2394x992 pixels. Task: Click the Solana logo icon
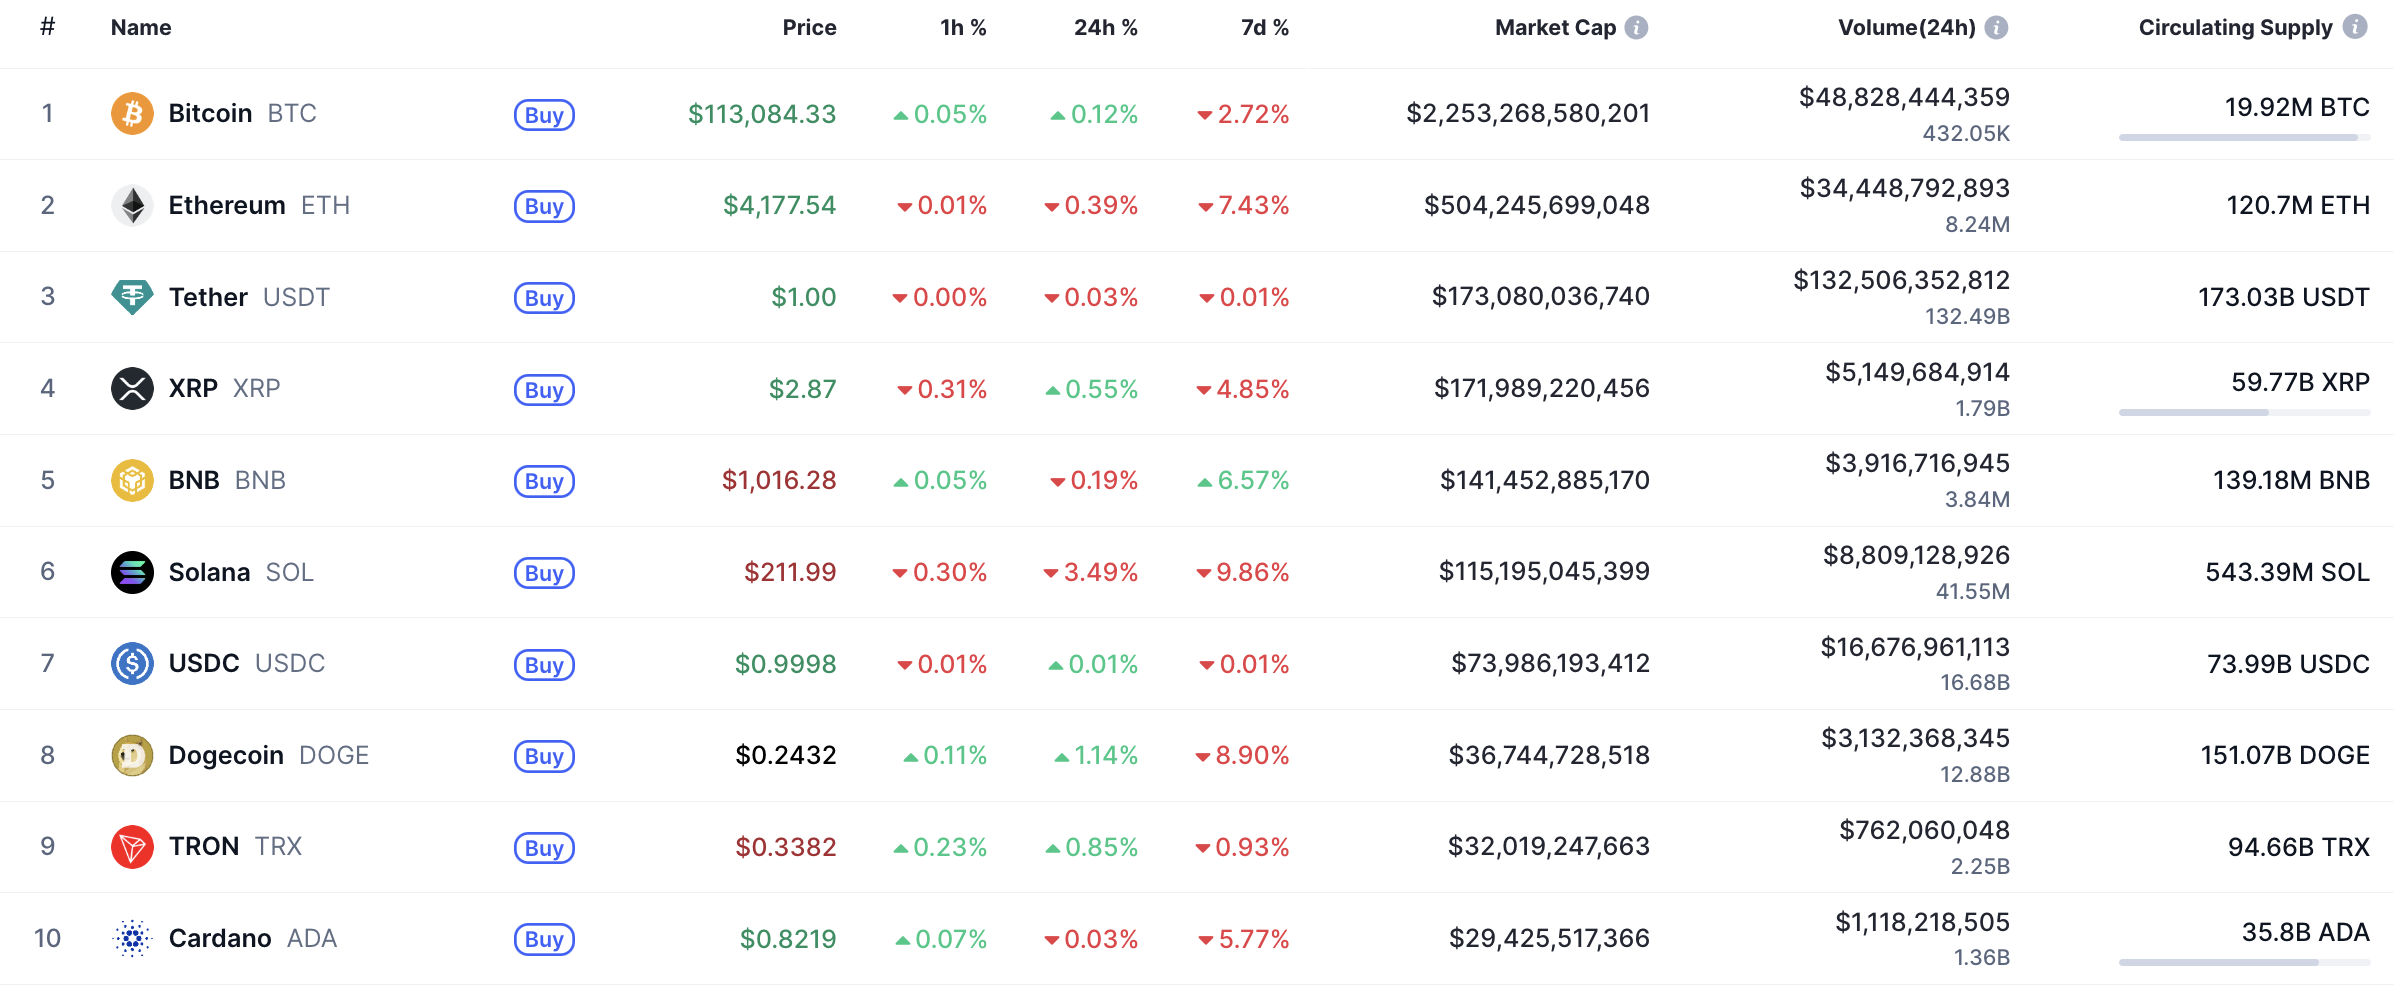tap(132, 572)
